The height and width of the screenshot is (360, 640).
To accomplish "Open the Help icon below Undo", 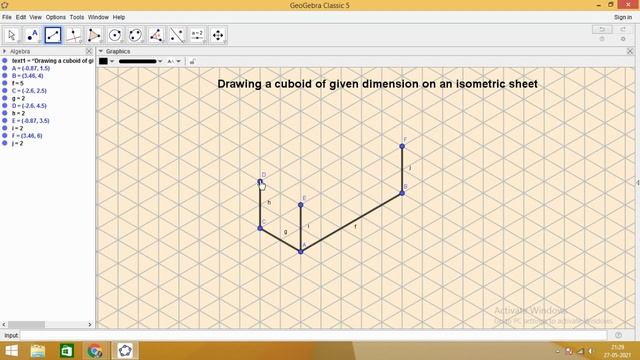I will point(602,39).
